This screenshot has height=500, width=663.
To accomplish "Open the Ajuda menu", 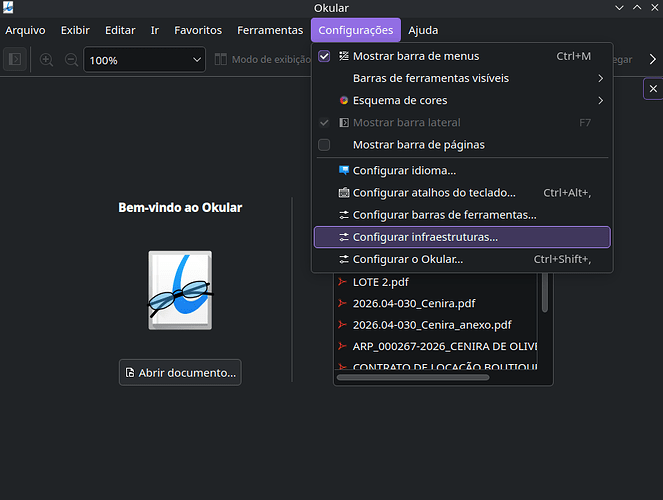I will [x=423, y=30].
